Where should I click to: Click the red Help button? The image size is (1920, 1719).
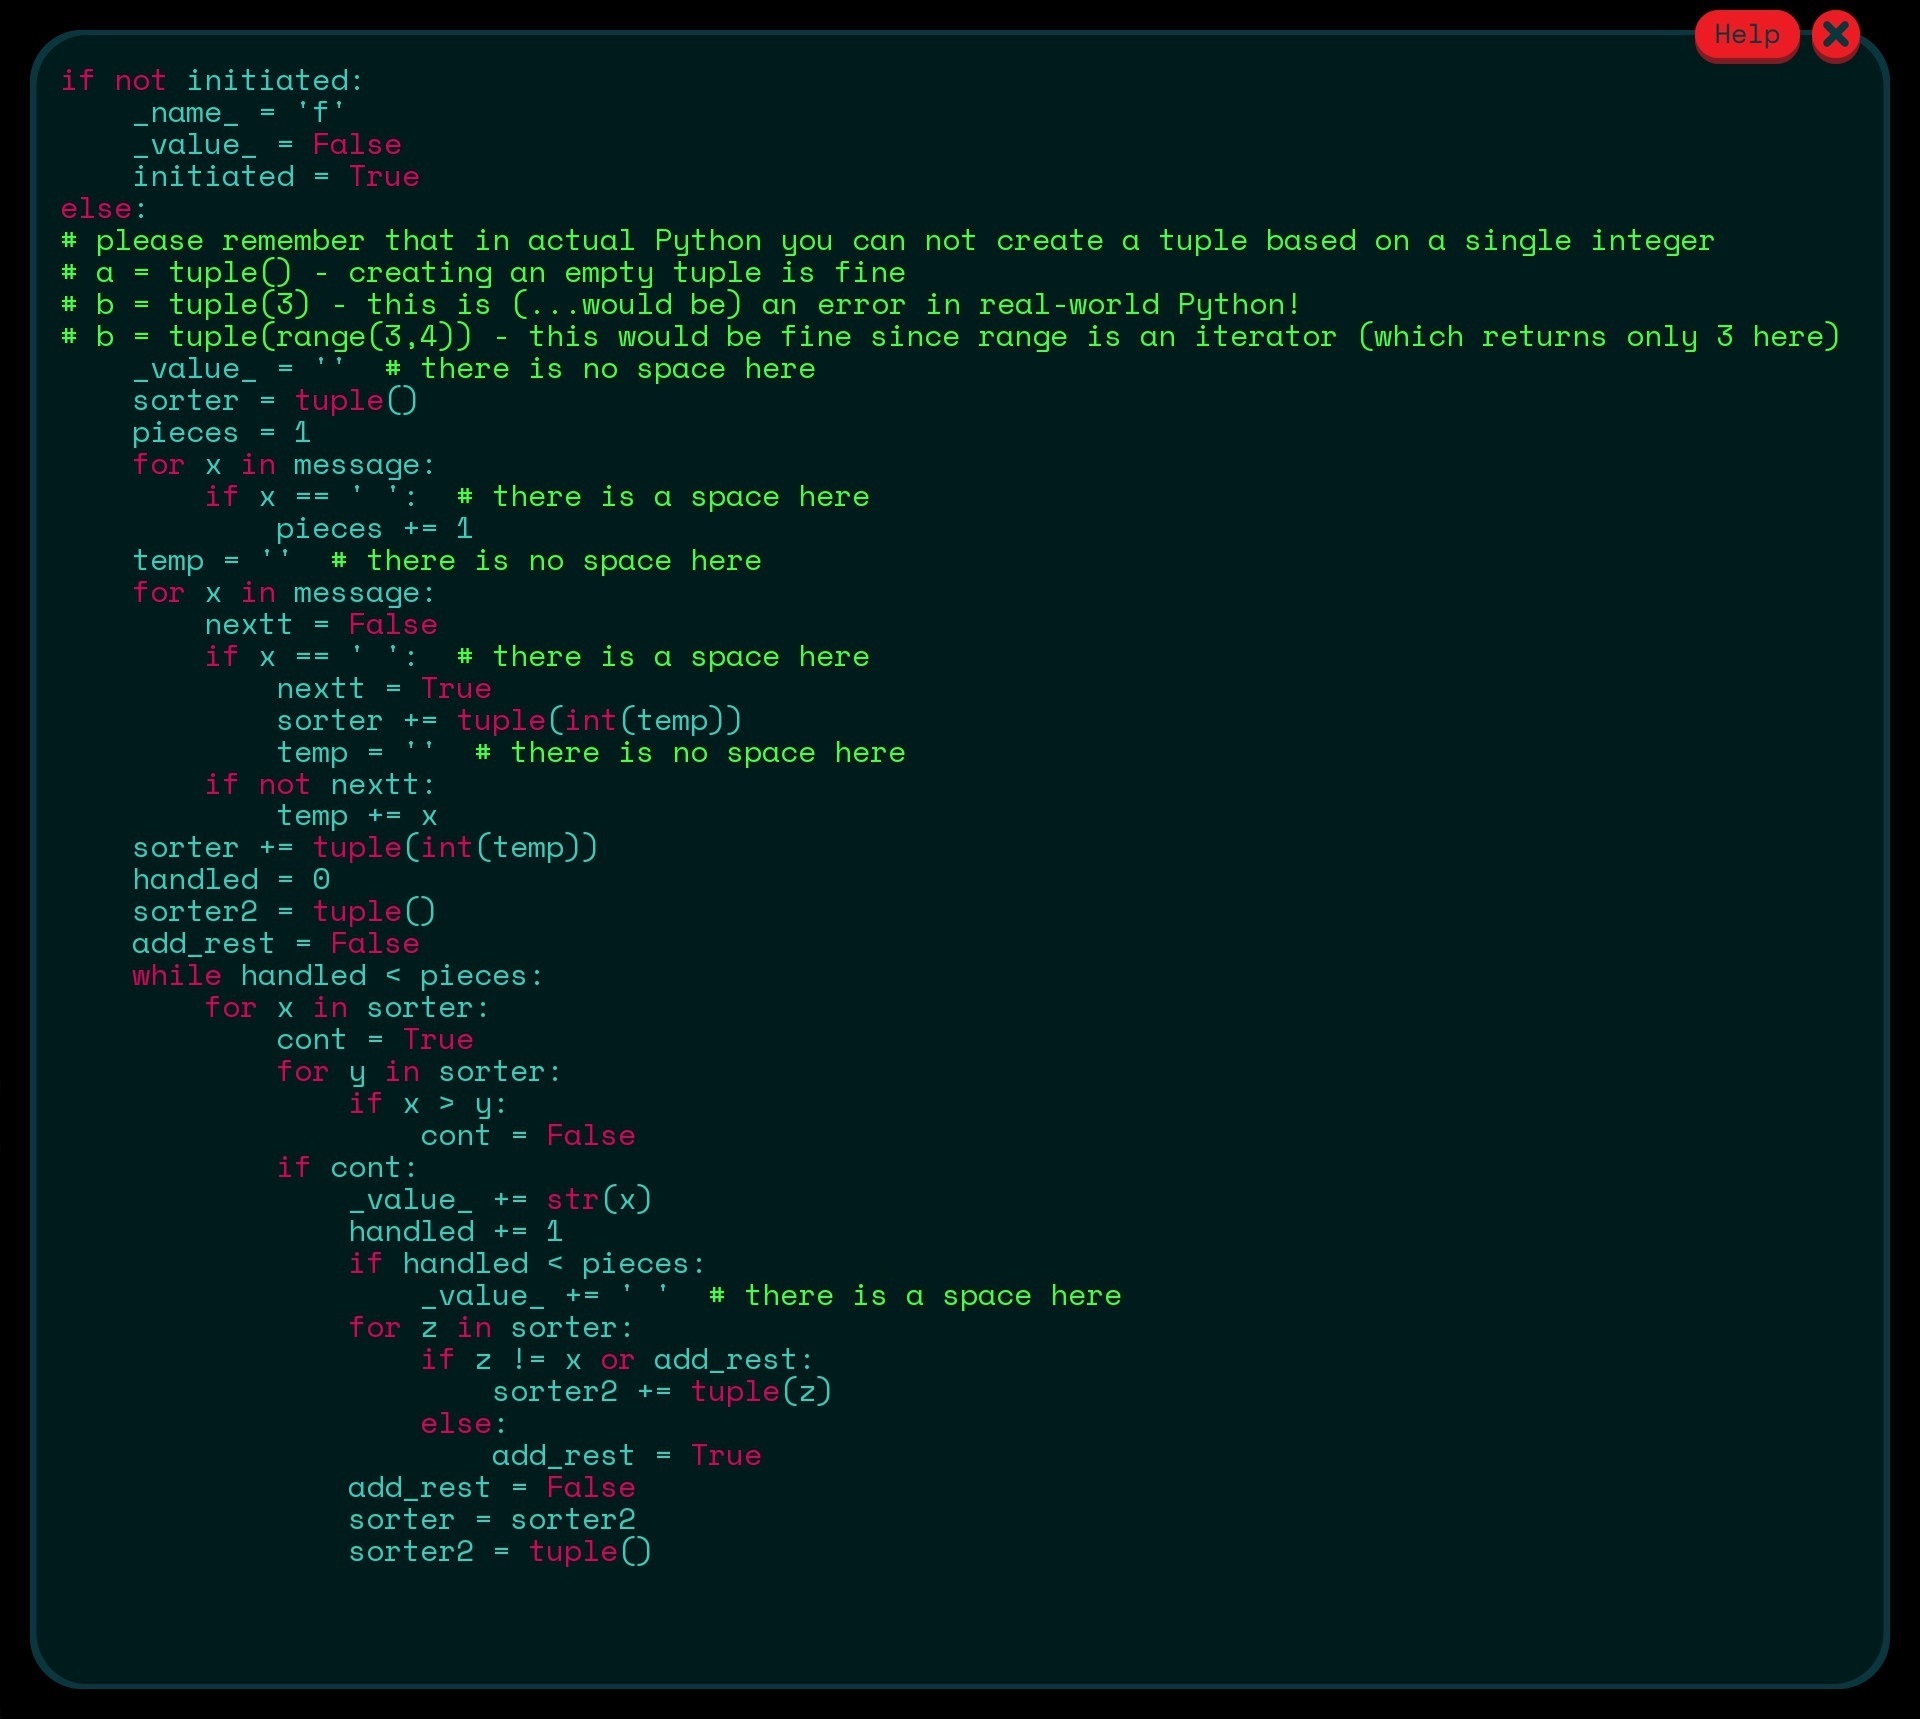point(1746,35)
